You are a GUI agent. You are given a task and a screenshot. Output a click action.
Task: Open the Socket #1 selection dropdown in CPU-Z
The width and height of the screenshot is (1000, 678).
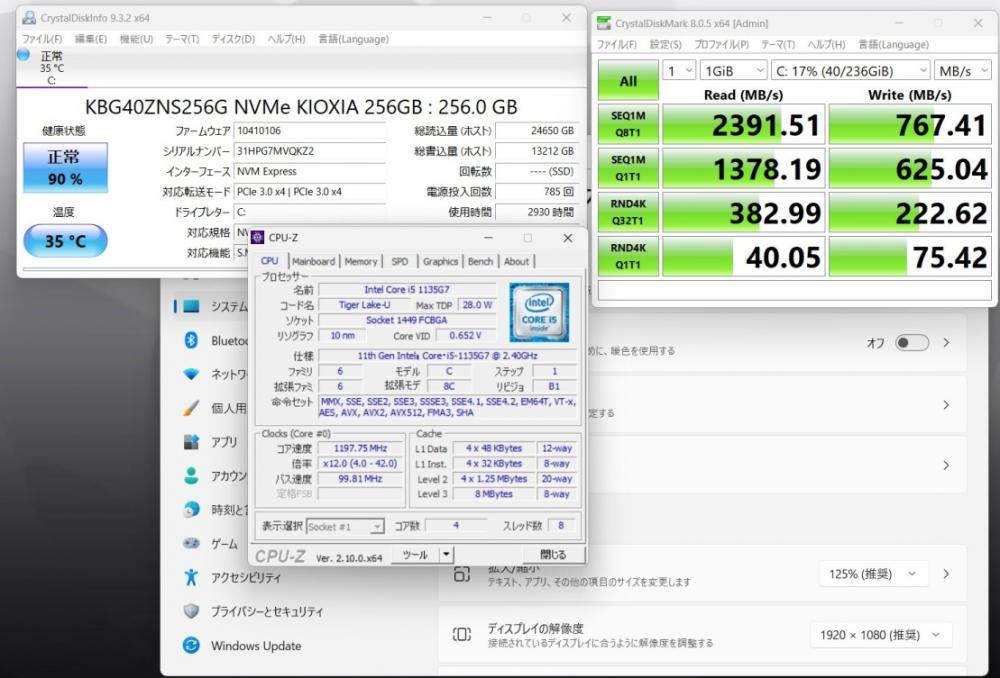point(344,526)
